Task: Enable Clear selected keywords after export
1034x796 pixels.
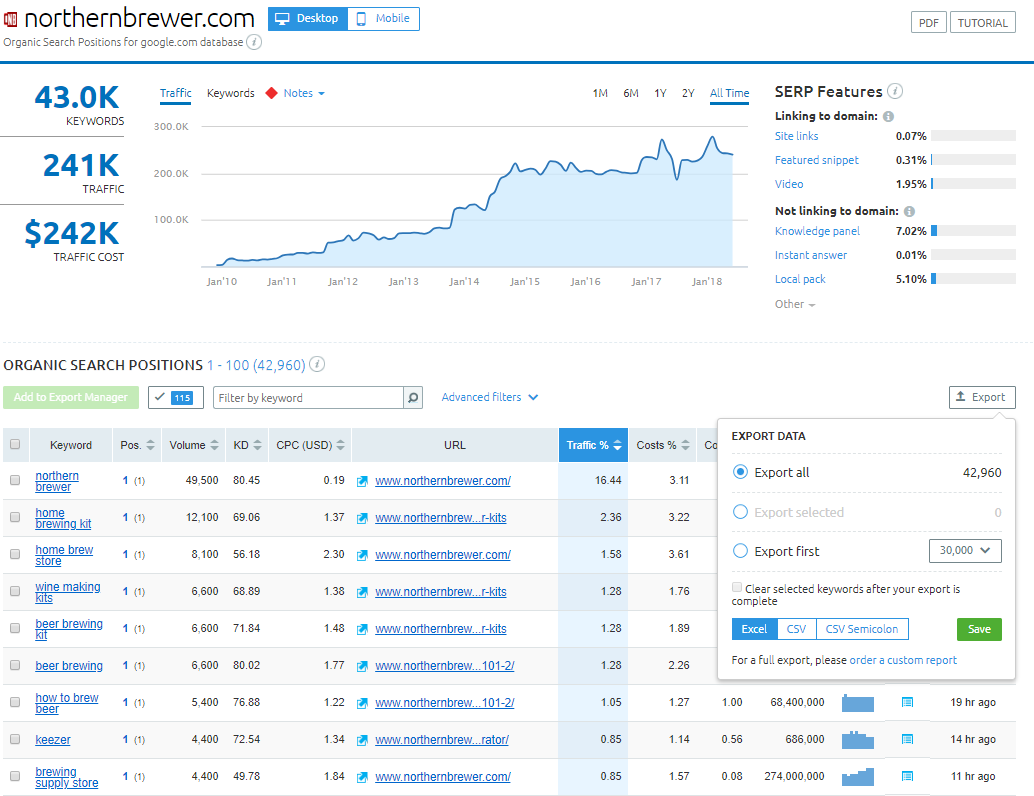Action: [737, 587]
